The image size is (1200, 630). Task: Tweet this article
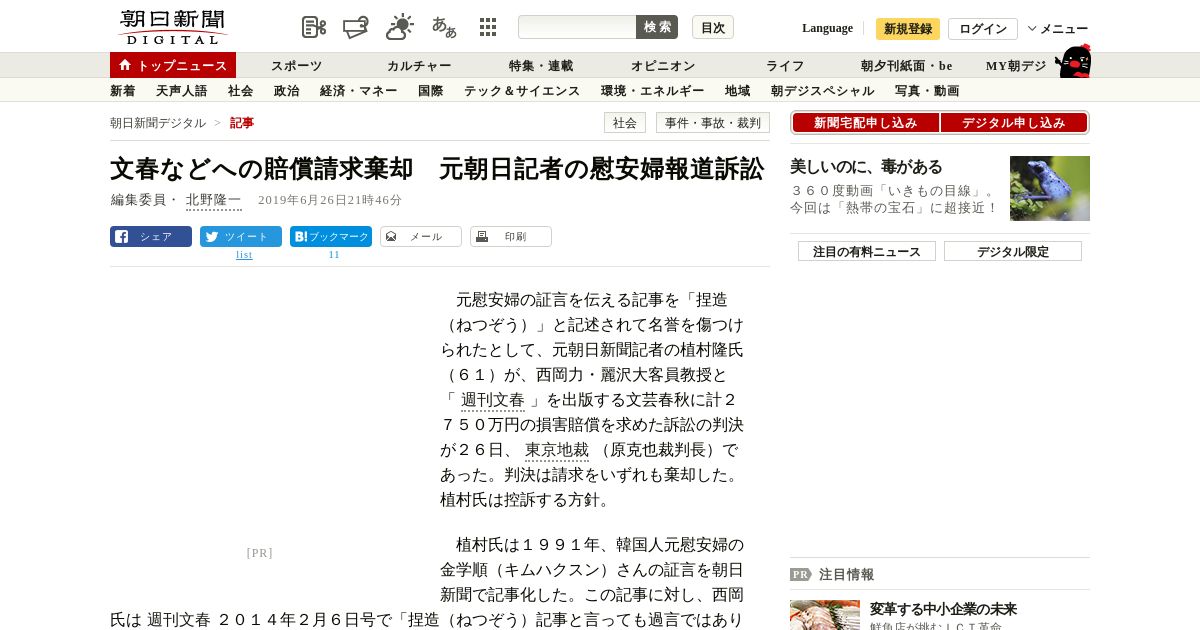[241, 237]
